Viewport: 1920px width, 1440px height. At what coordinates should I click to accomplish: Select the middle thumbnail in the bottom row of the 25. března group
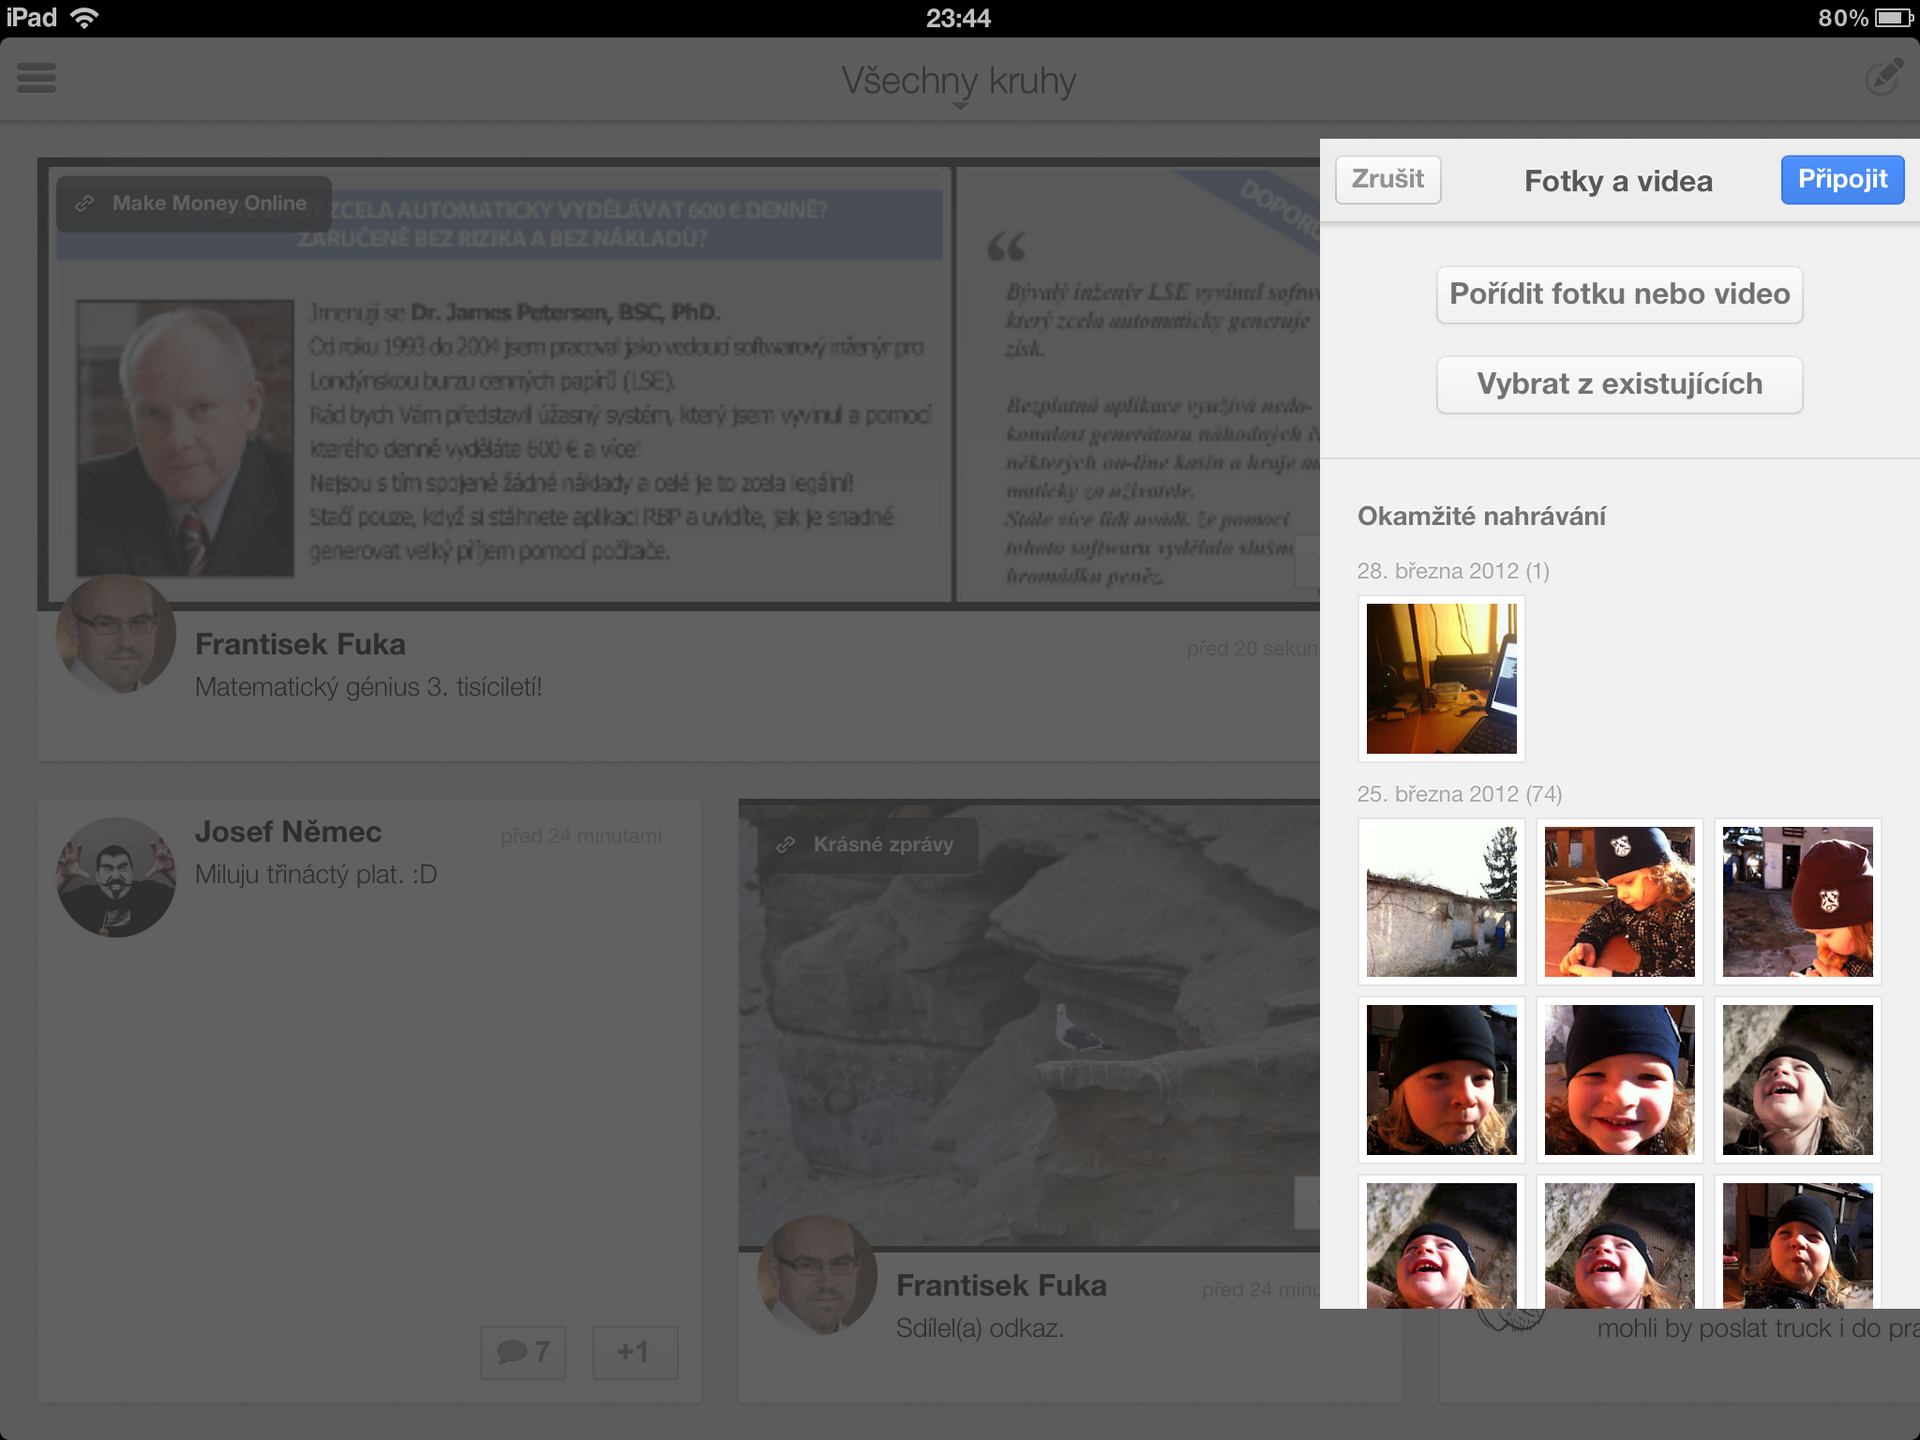point(1619,1243)
